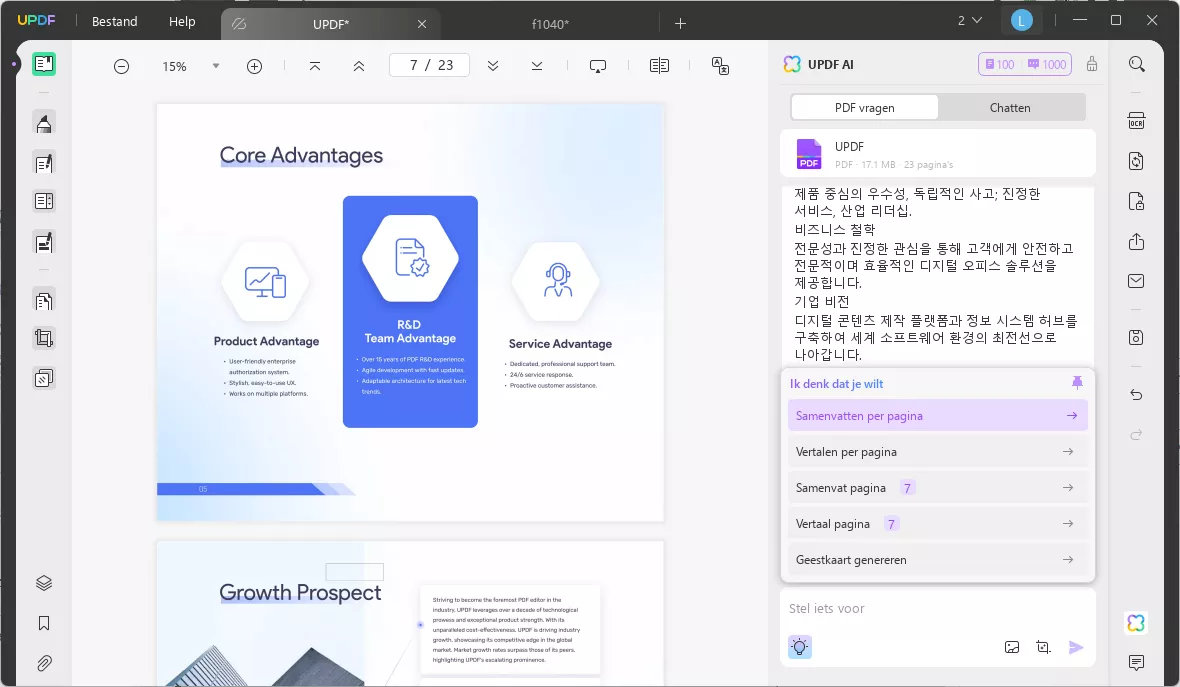
Task: Start slideshow presentation mode
Action: tap(598, 66)
